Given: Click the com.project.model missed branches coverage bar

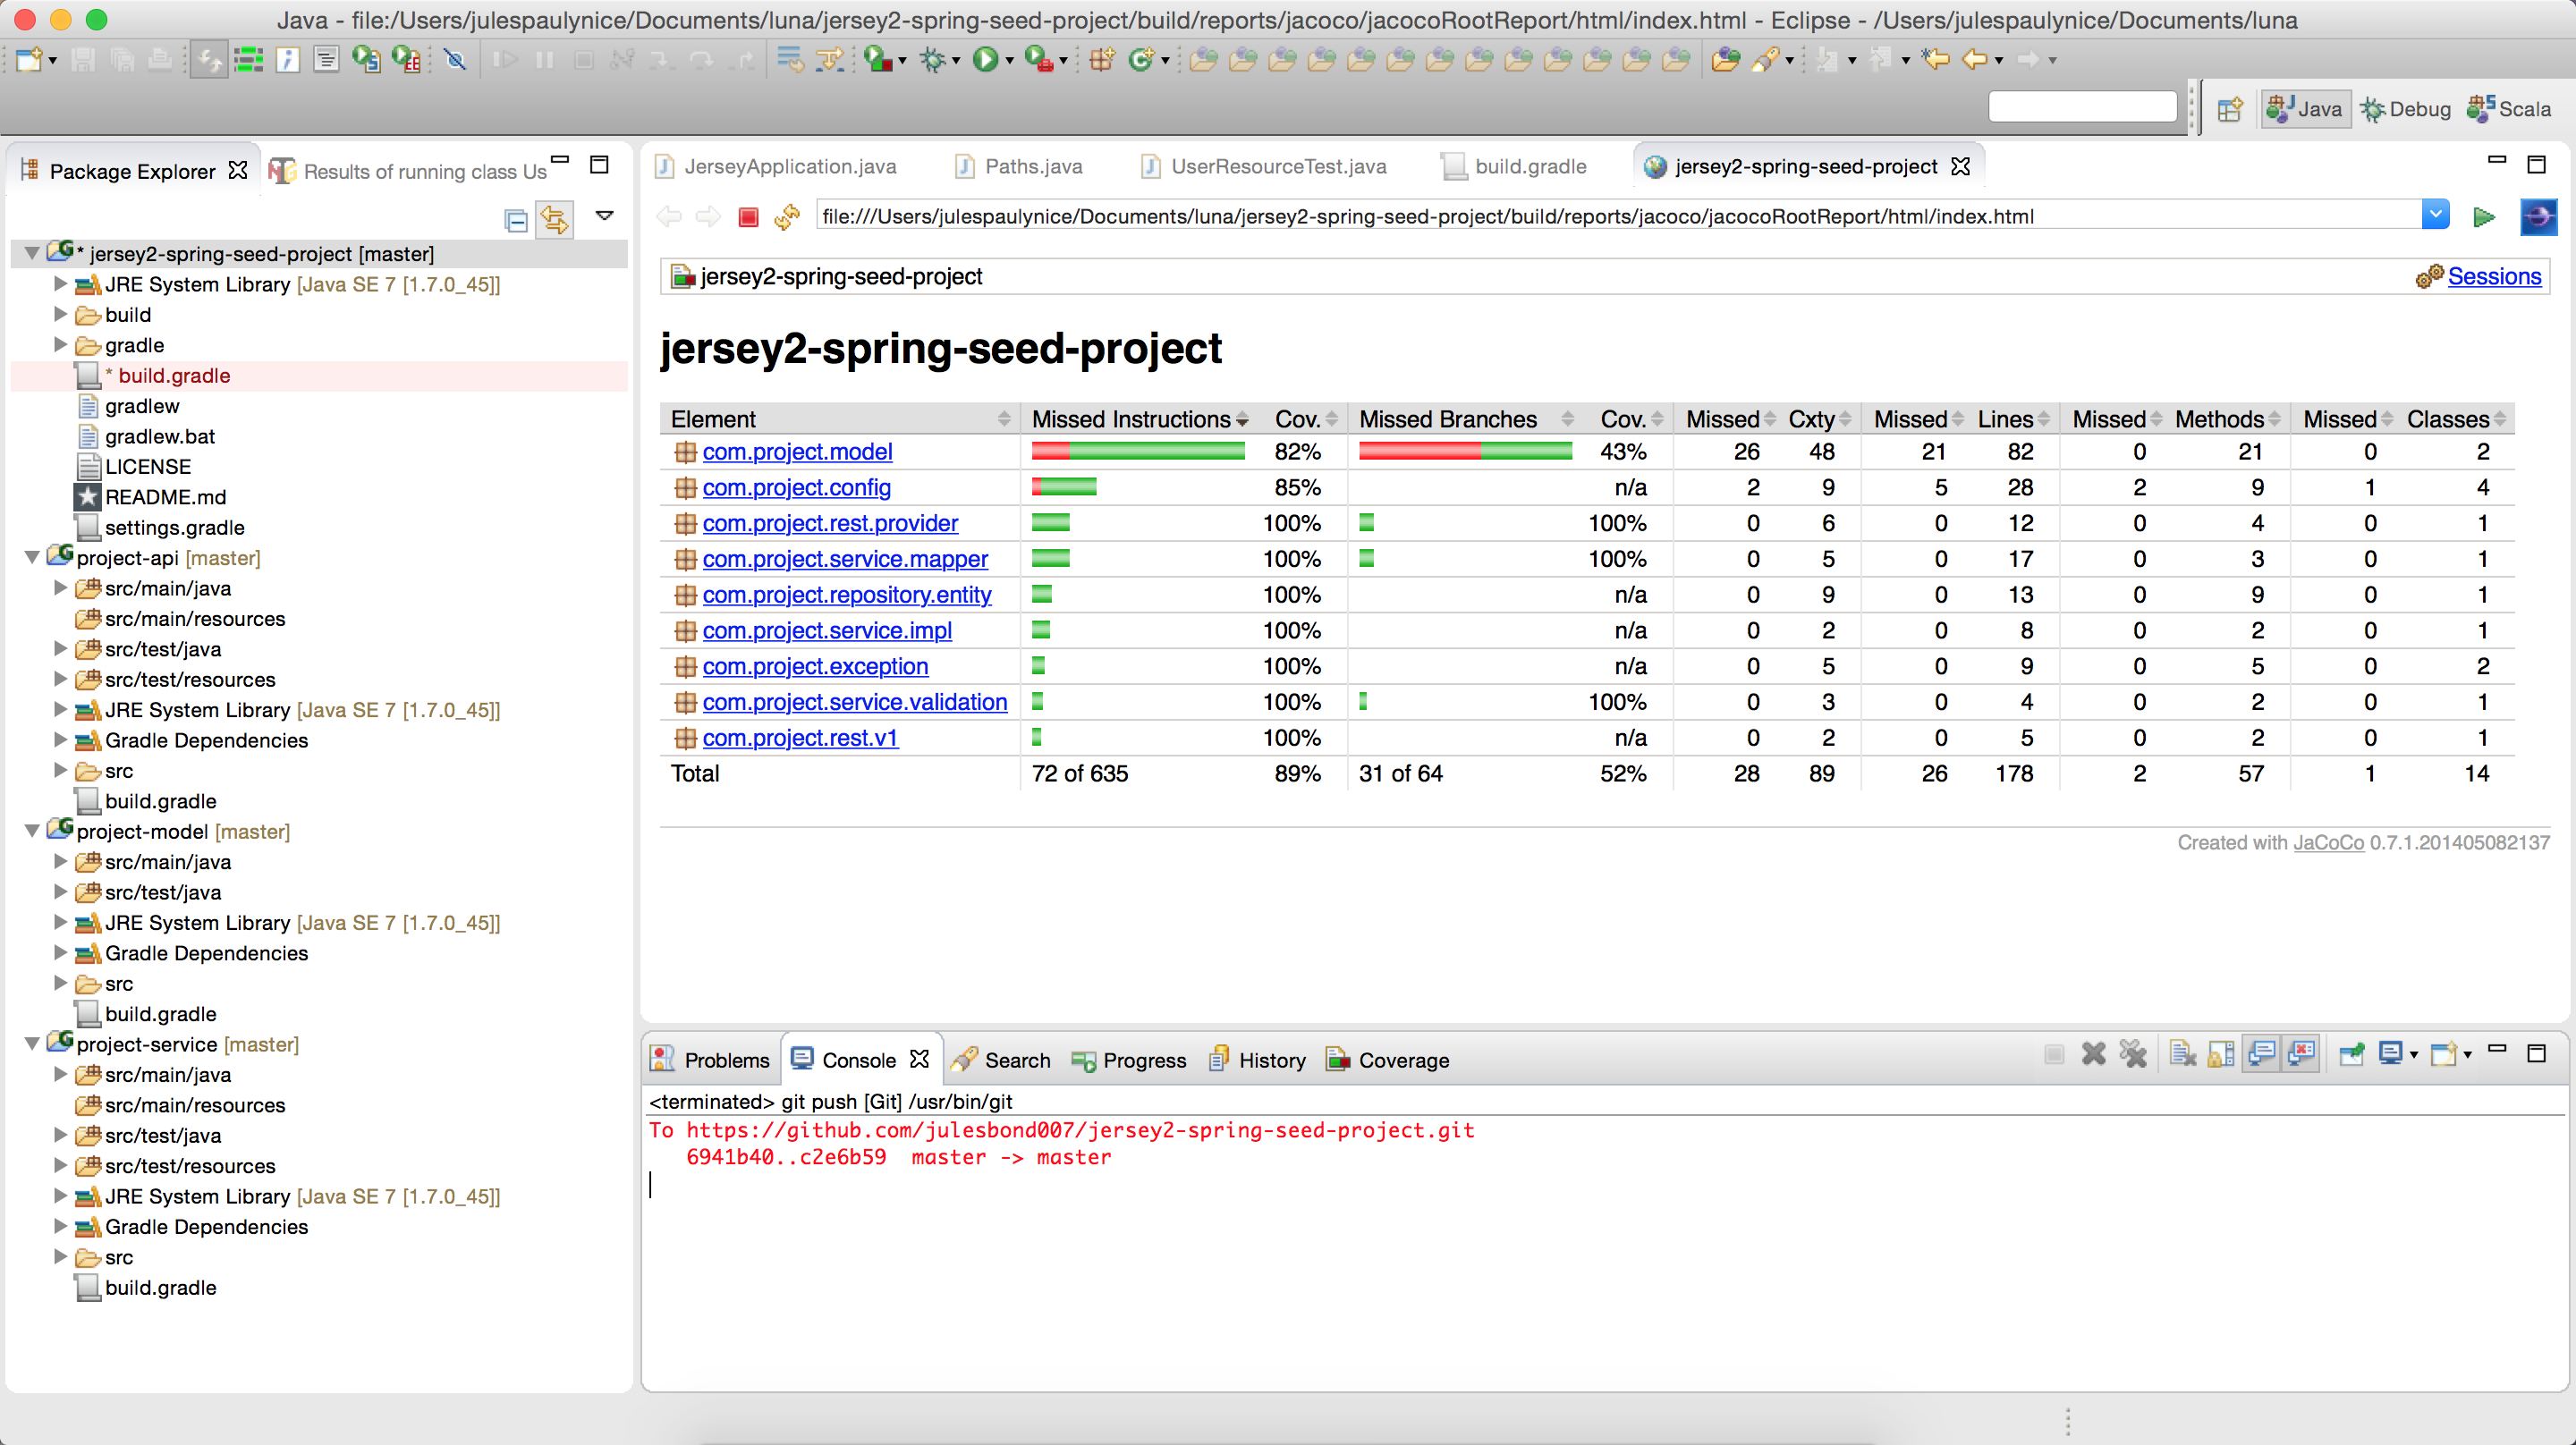Looking at the screenshot, I should tap(1464, 452).
